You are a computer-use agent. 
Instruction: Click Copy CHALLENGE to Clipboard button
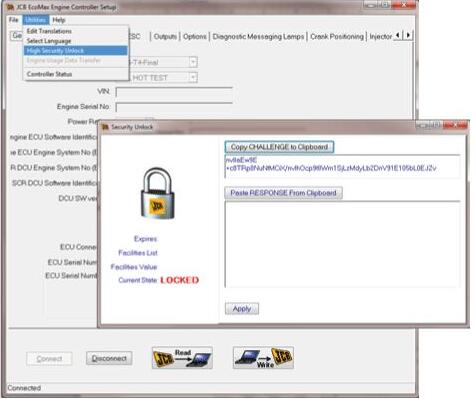point(279,147)
